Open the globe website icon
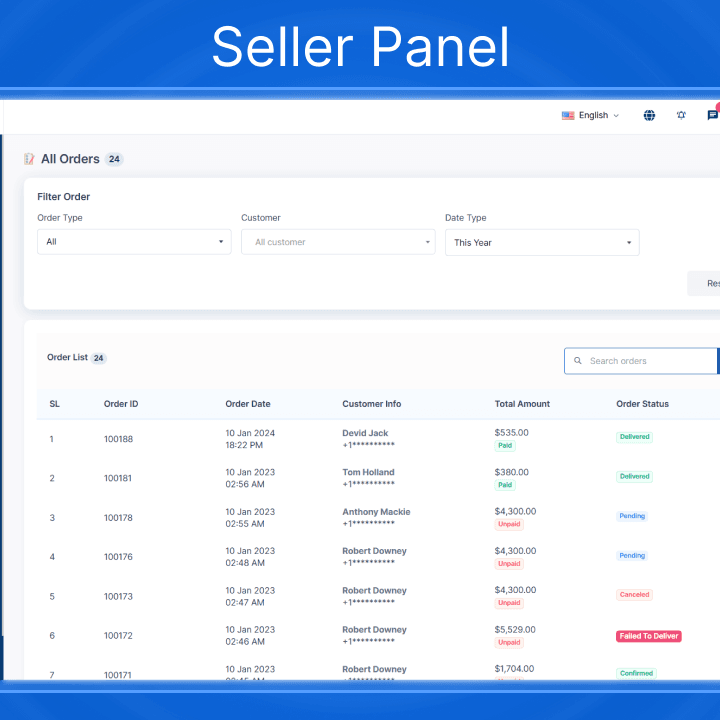Screen dimensions: 720x720 tap(649, 115)
